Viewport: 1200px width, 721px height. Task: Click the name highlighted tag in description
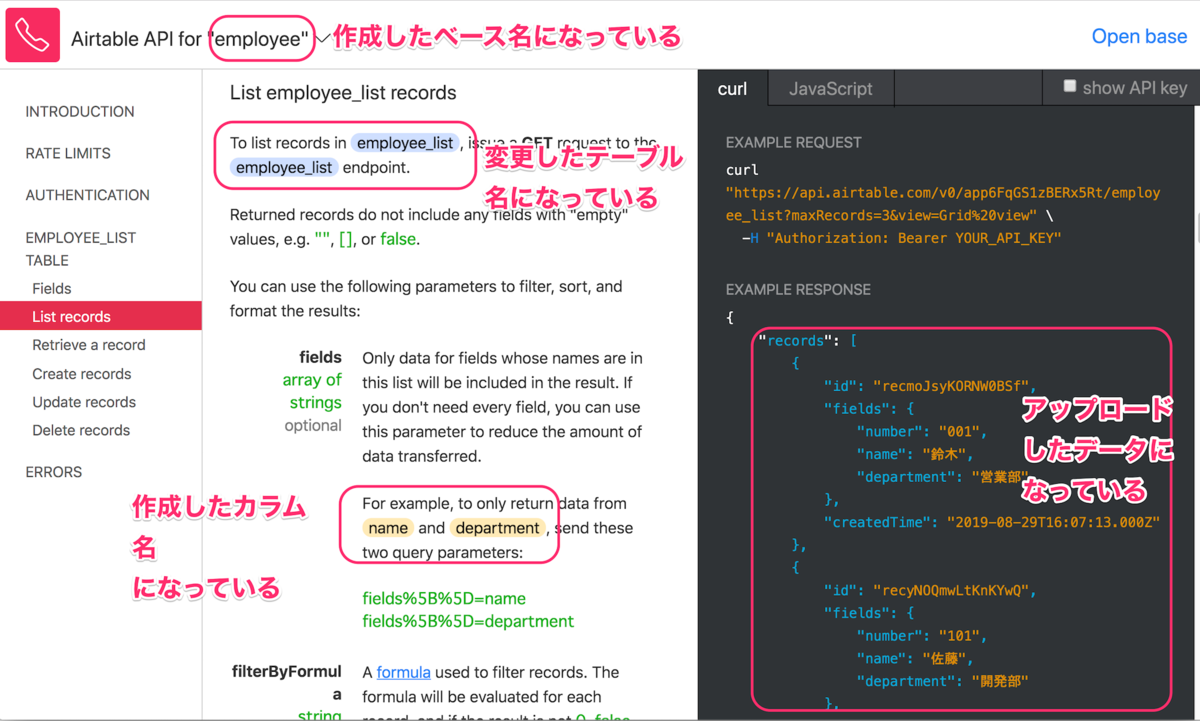pyautogui.click(x=388, y=528)
